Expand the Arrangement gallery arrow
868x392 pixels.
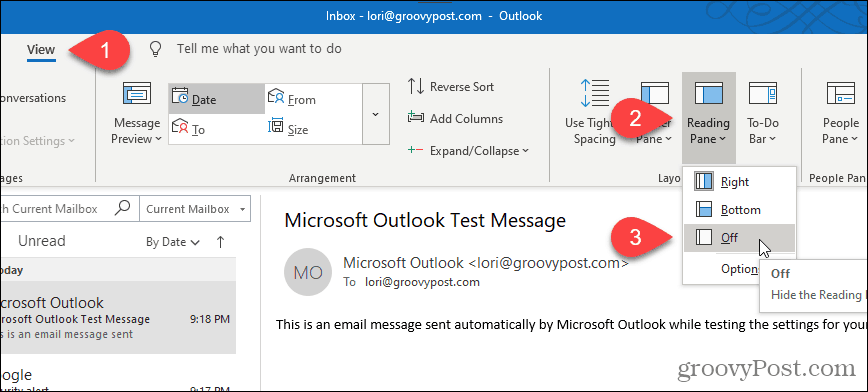coord(375,114)
